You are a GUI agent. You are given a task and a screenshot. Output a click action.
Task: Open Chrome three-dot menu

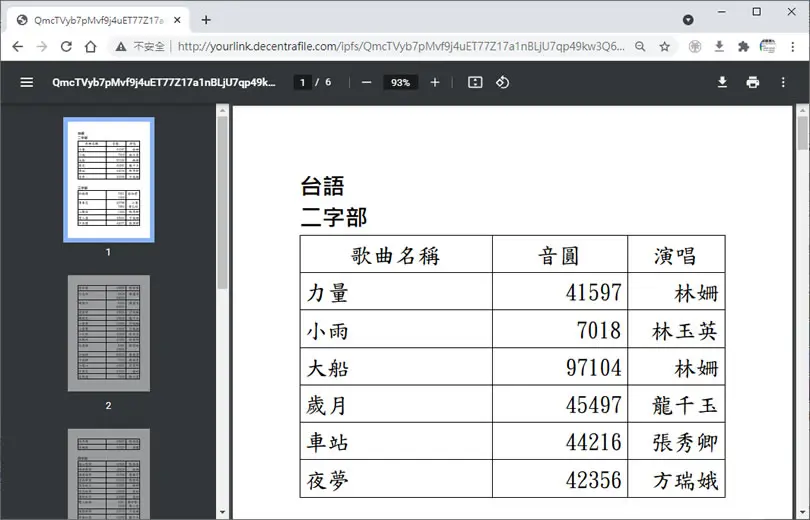(793, 46)
